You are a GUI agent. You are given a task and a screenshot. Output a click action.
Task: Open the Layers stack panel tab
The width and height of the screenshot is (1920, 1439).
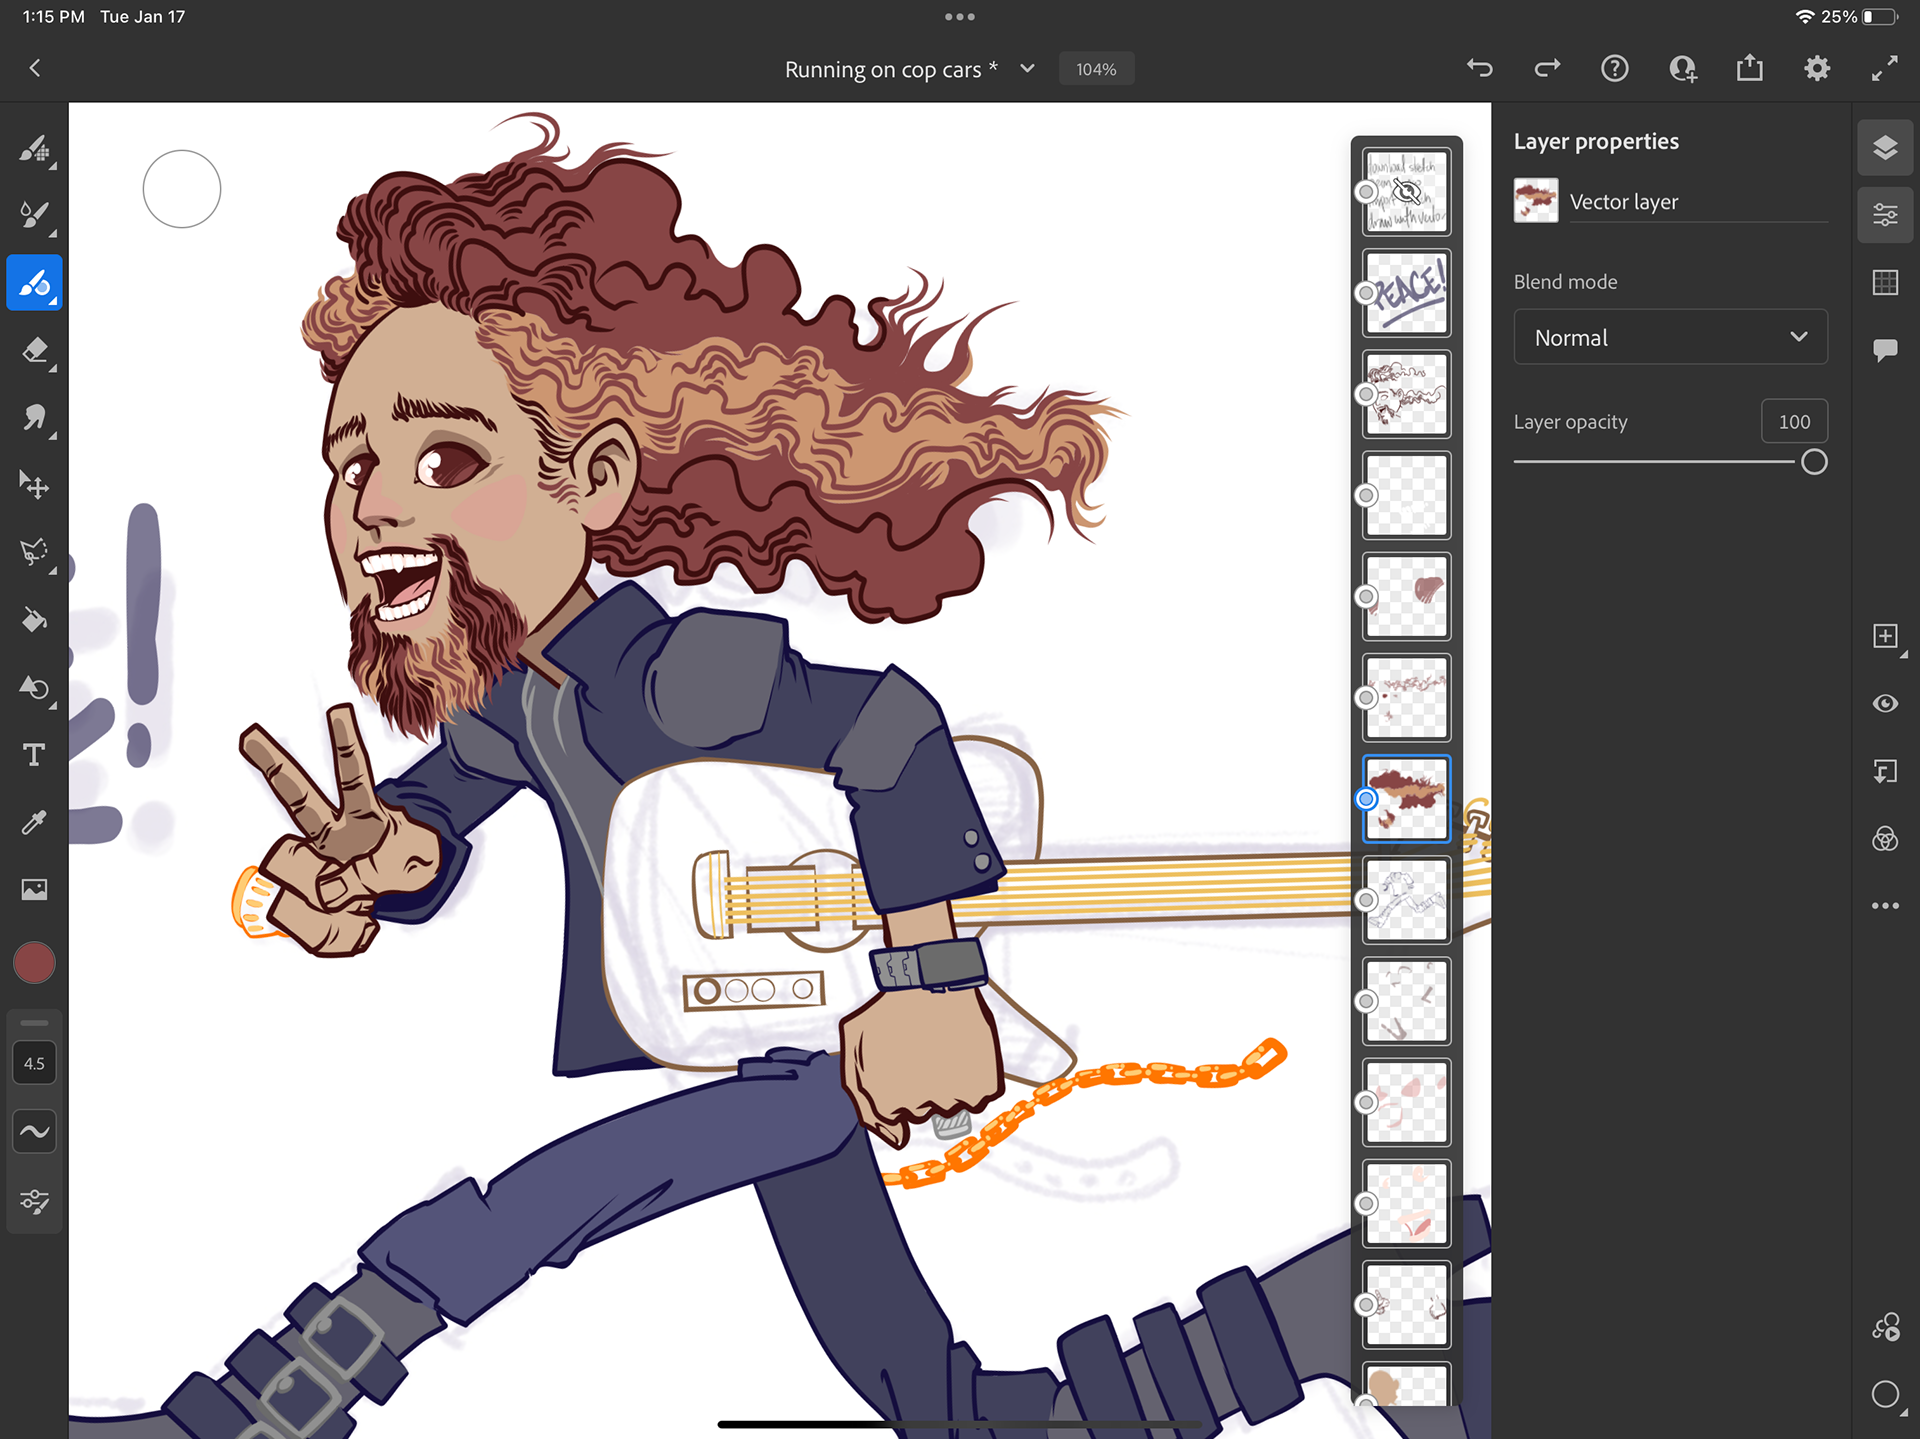click(x=1885, y=148)
